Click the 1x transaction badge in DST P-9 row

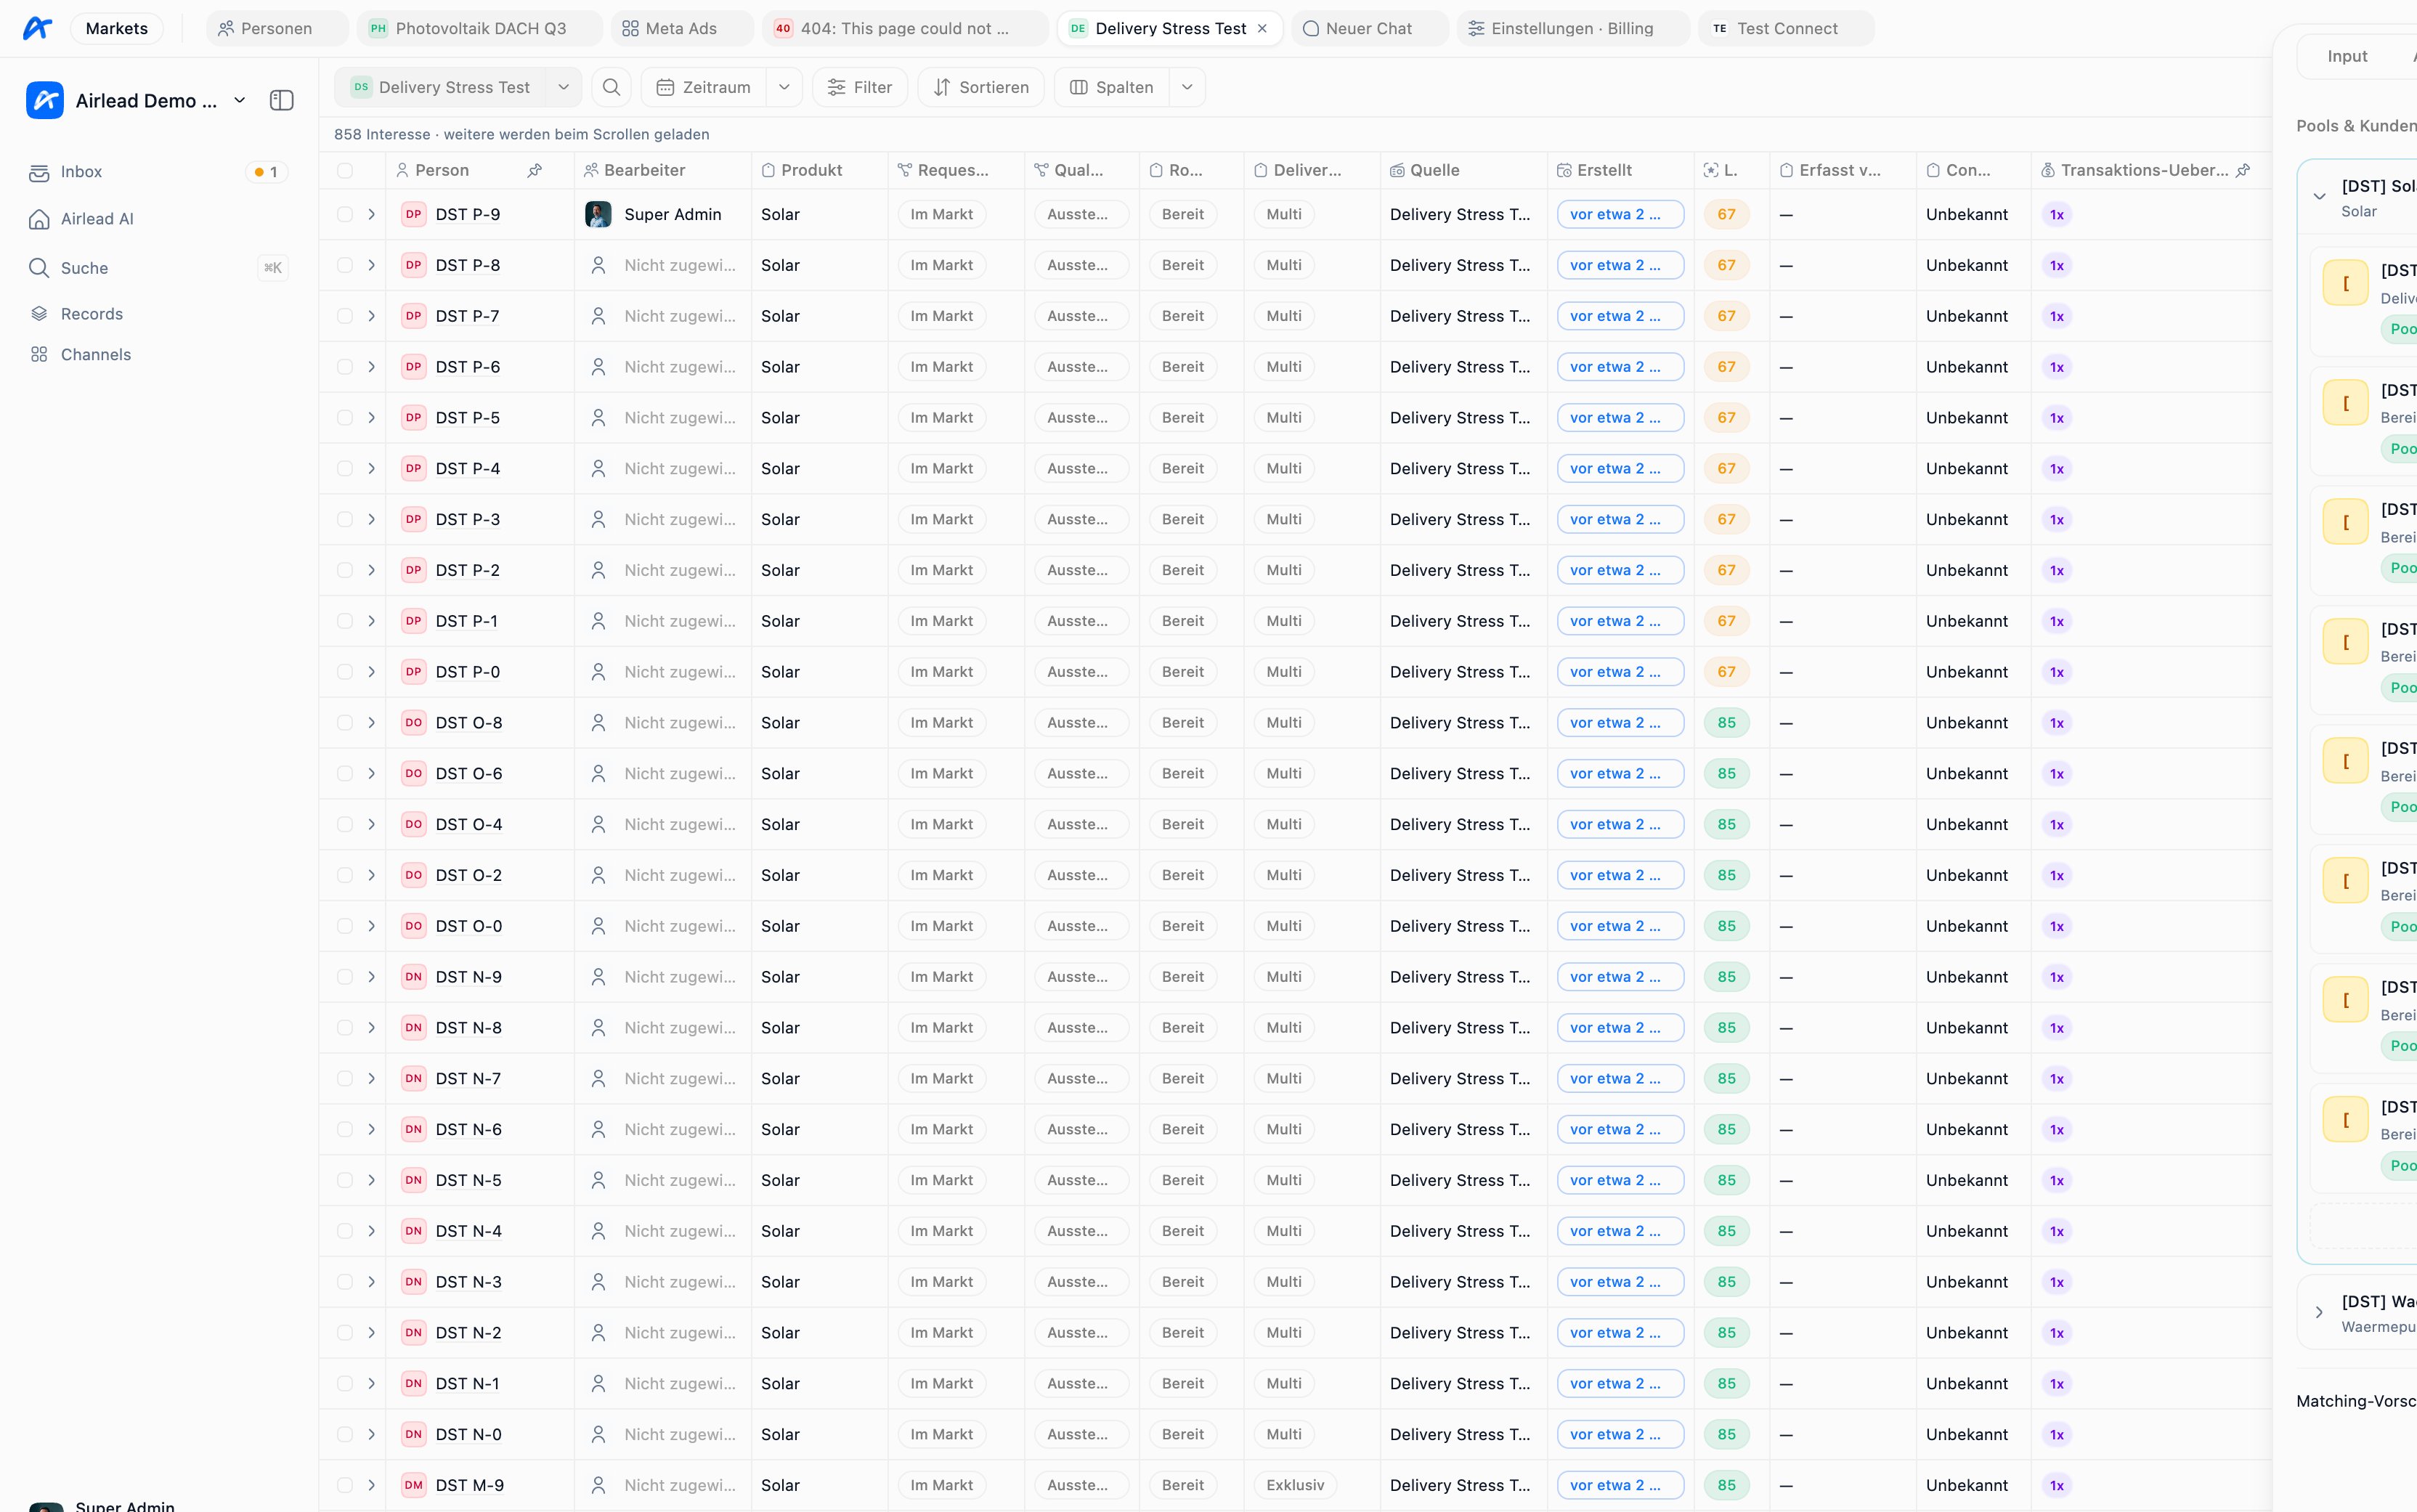(2057, 214)
